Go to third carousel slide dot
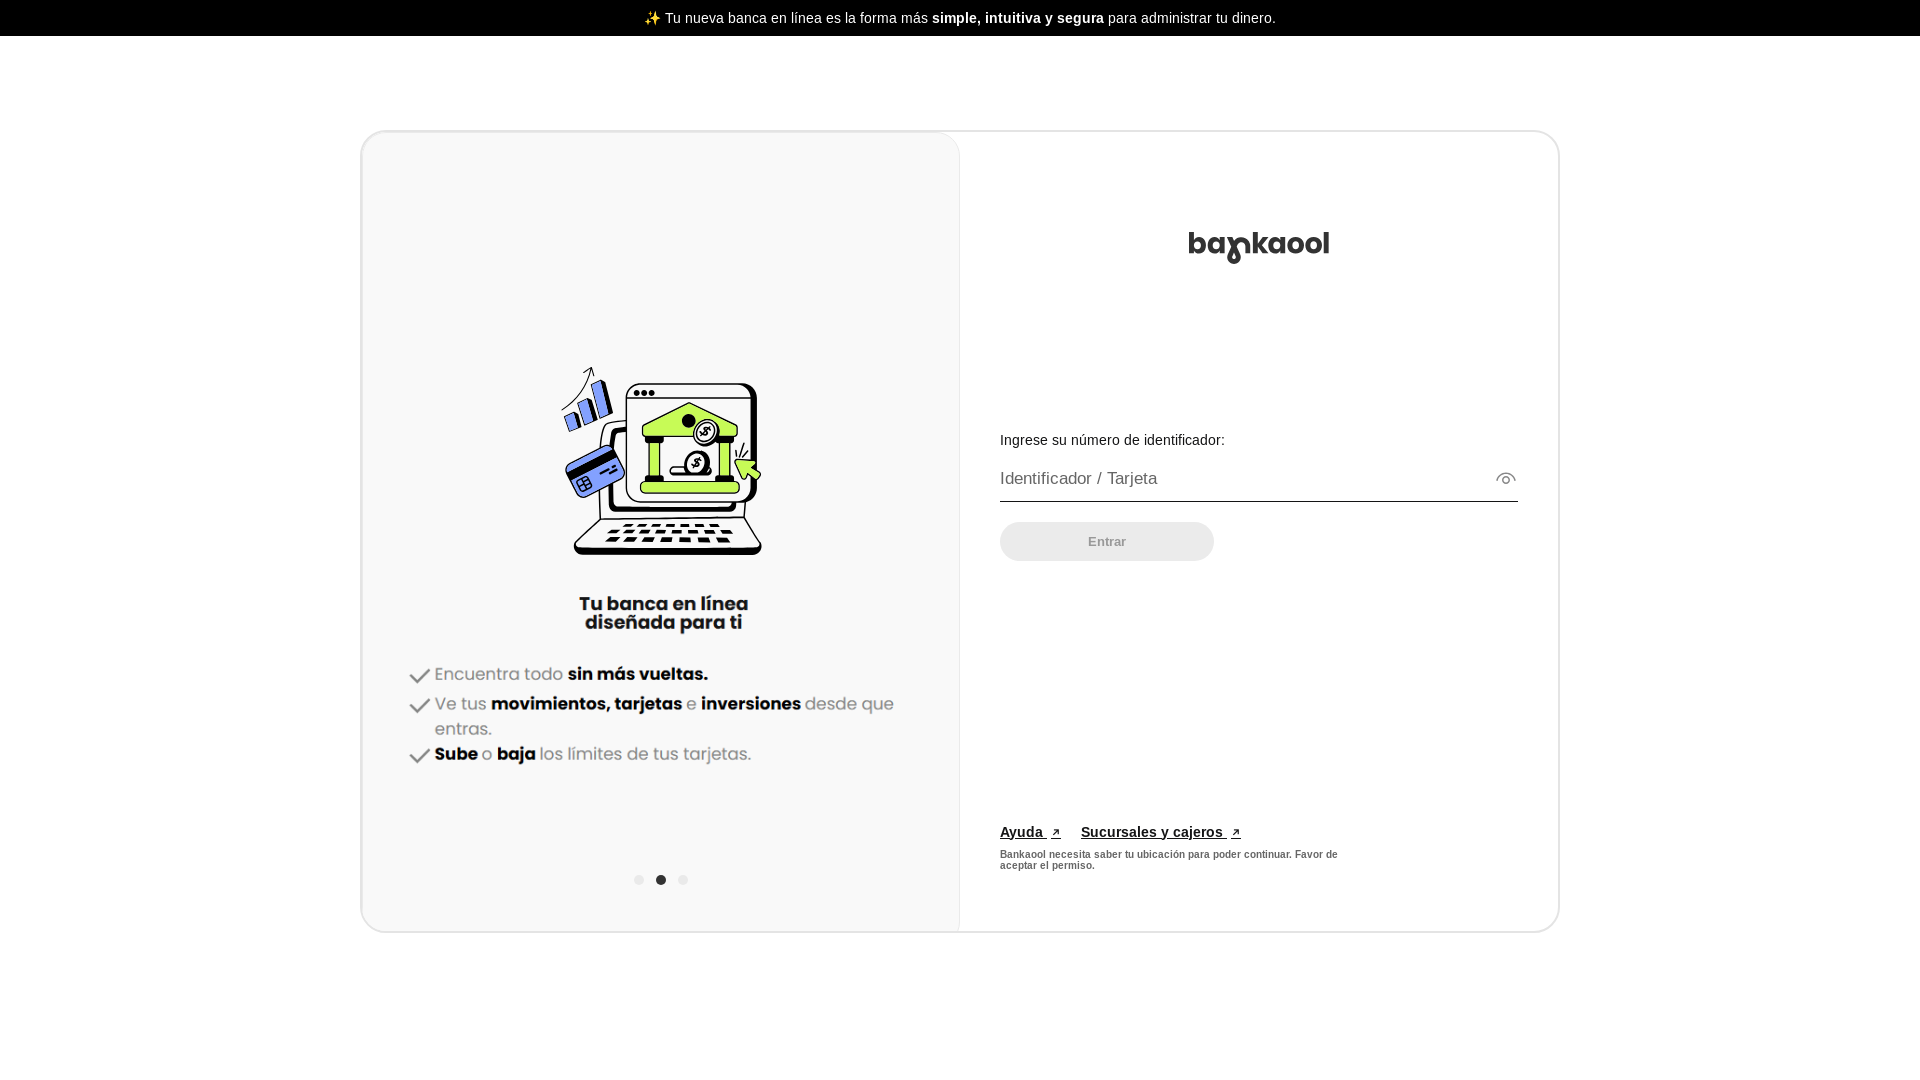 point(683,880)
